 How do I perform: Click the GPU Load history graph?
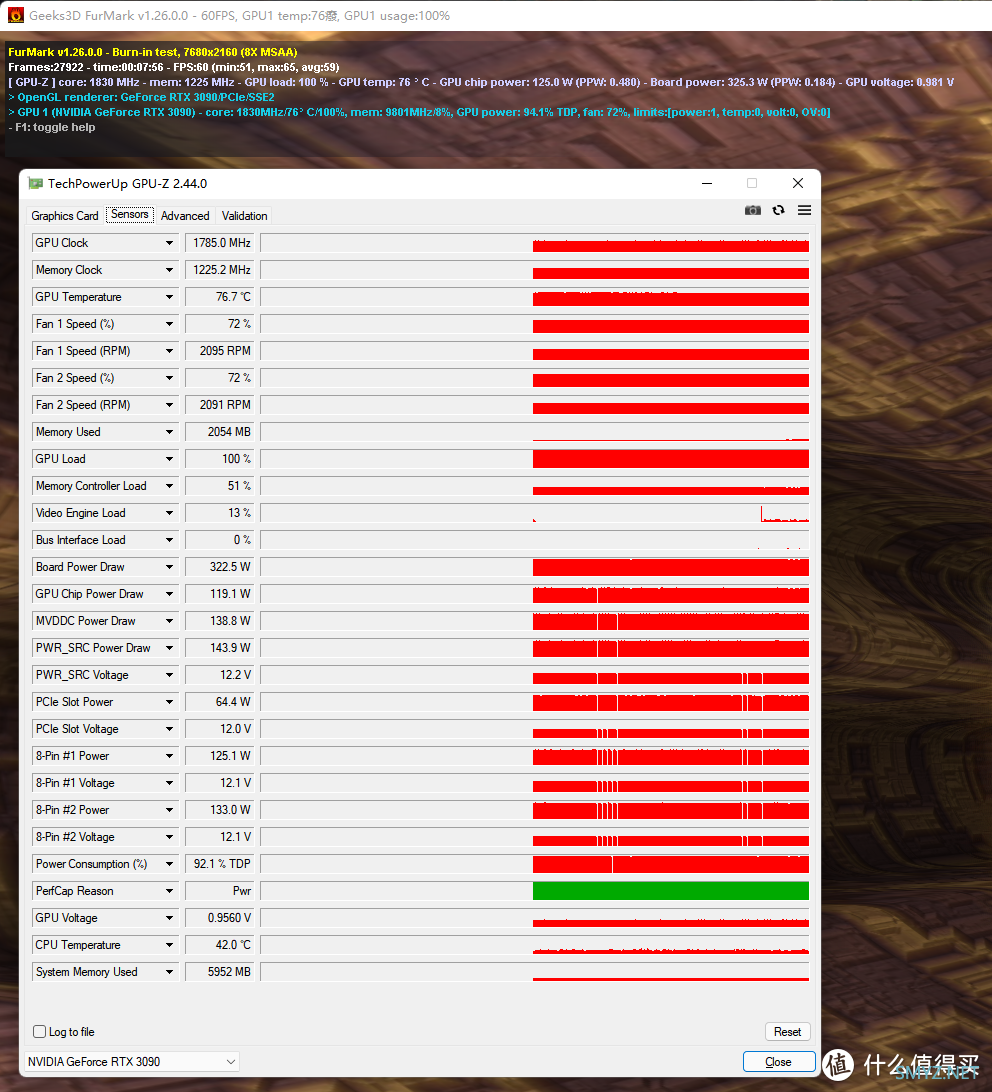click(535, 459)
